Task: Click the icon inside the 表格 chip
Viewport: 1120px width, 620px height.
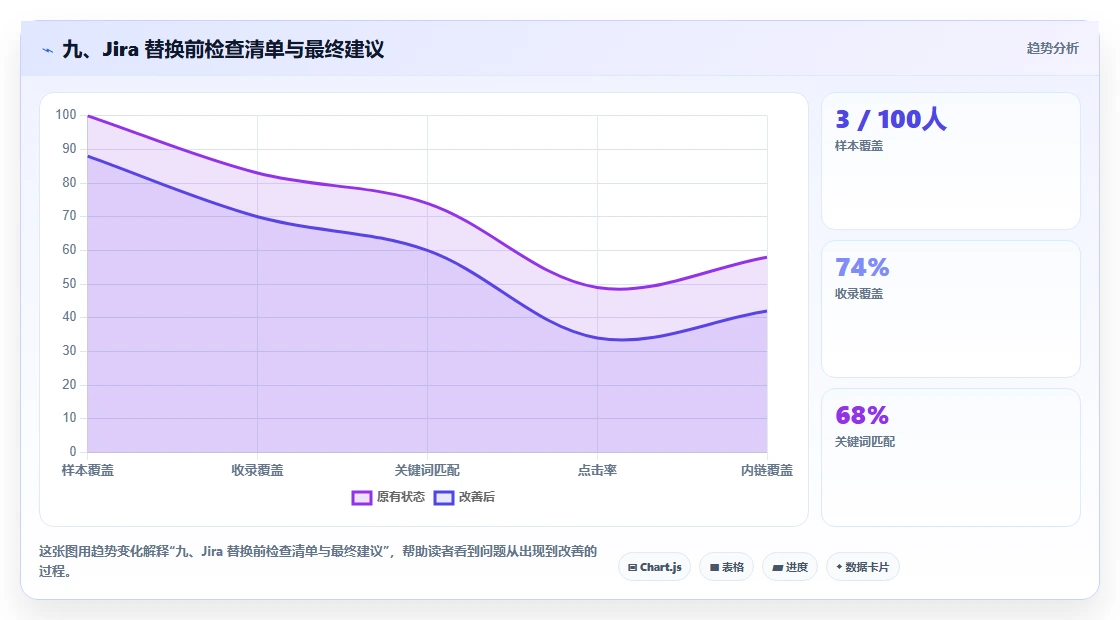Action: pos(714,568)
